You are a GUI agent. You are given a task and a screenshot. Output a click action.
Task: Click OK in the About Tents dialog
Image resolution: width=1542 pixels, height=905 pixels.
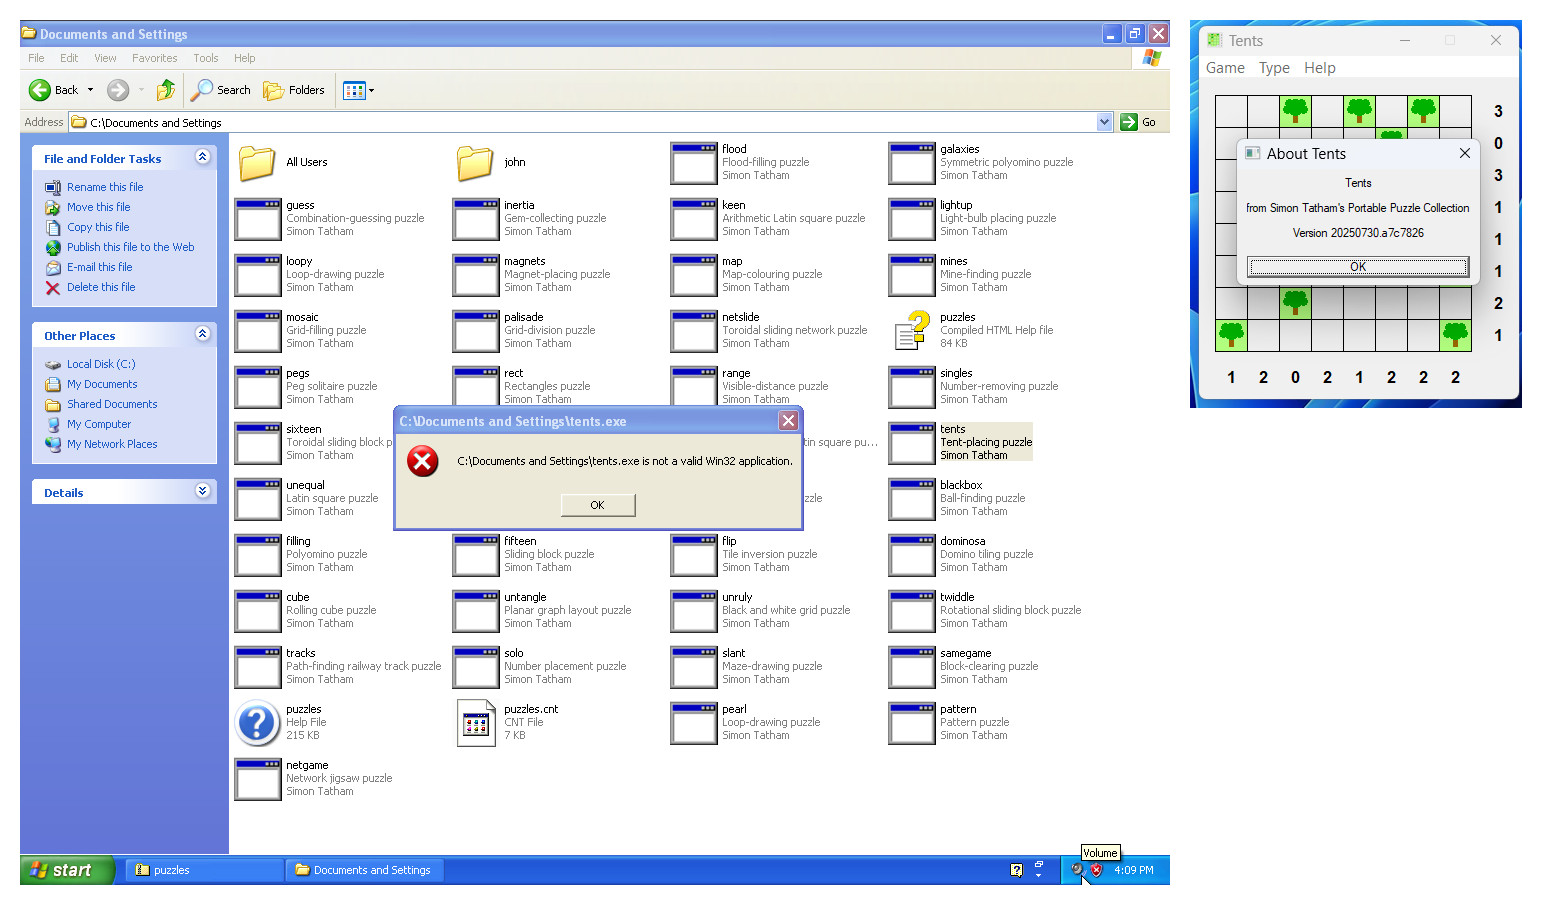[x=1357, y=267]
